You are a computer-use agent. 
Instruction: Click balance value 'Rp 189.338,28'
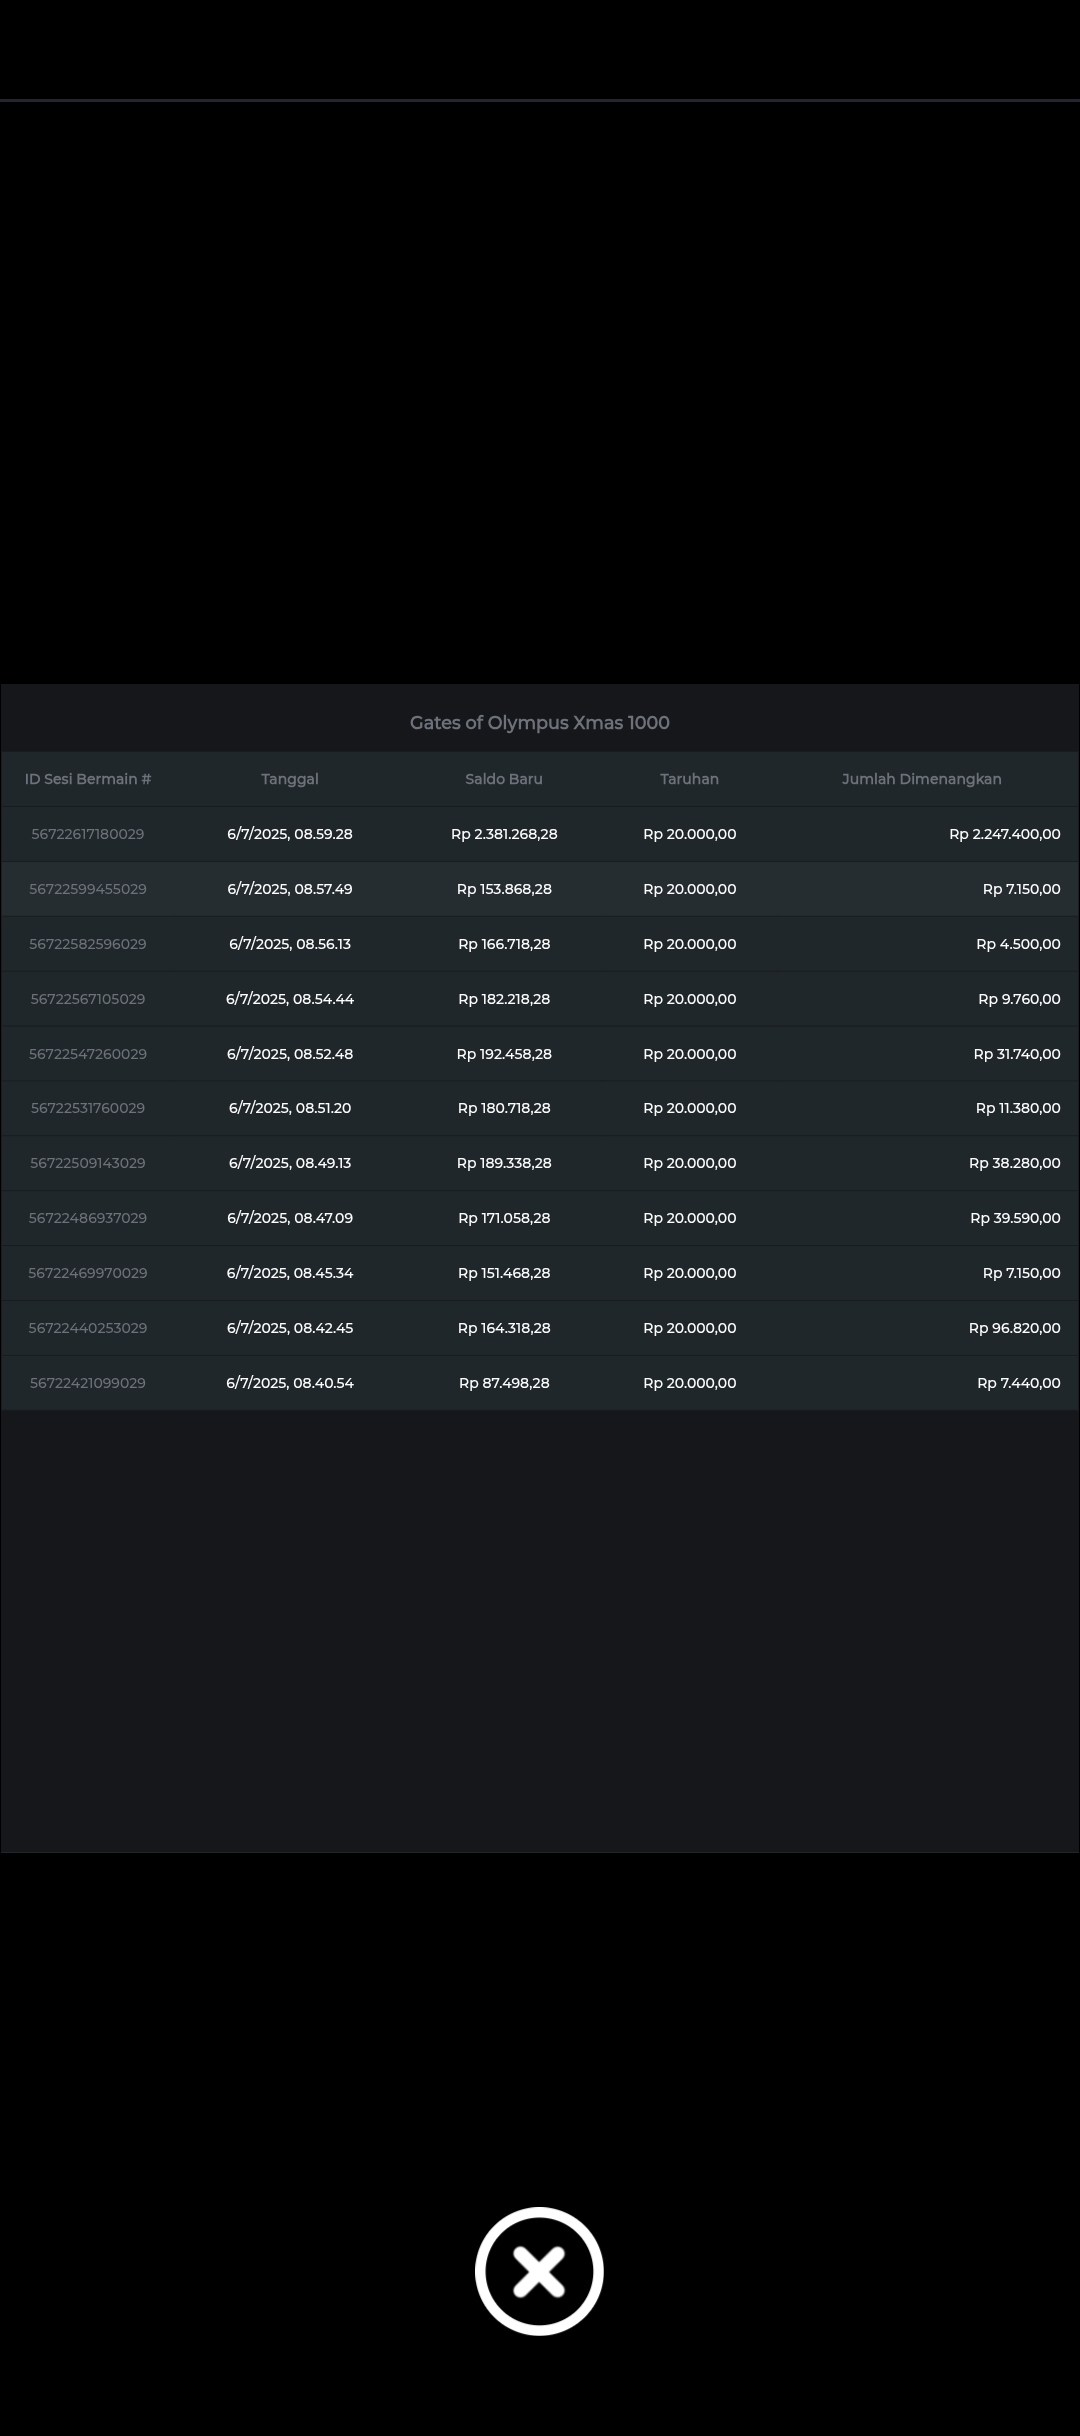point(504,1163)
